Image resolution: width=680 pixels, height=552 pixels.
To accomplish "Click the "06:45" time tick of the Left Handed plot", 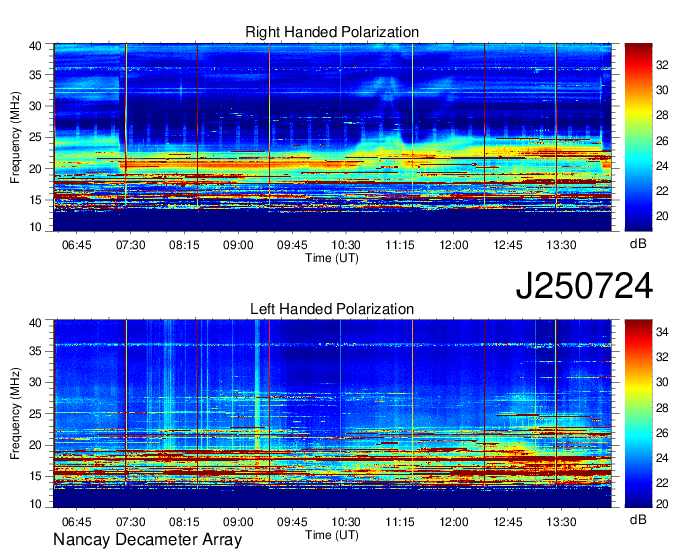I will [77, 522].
